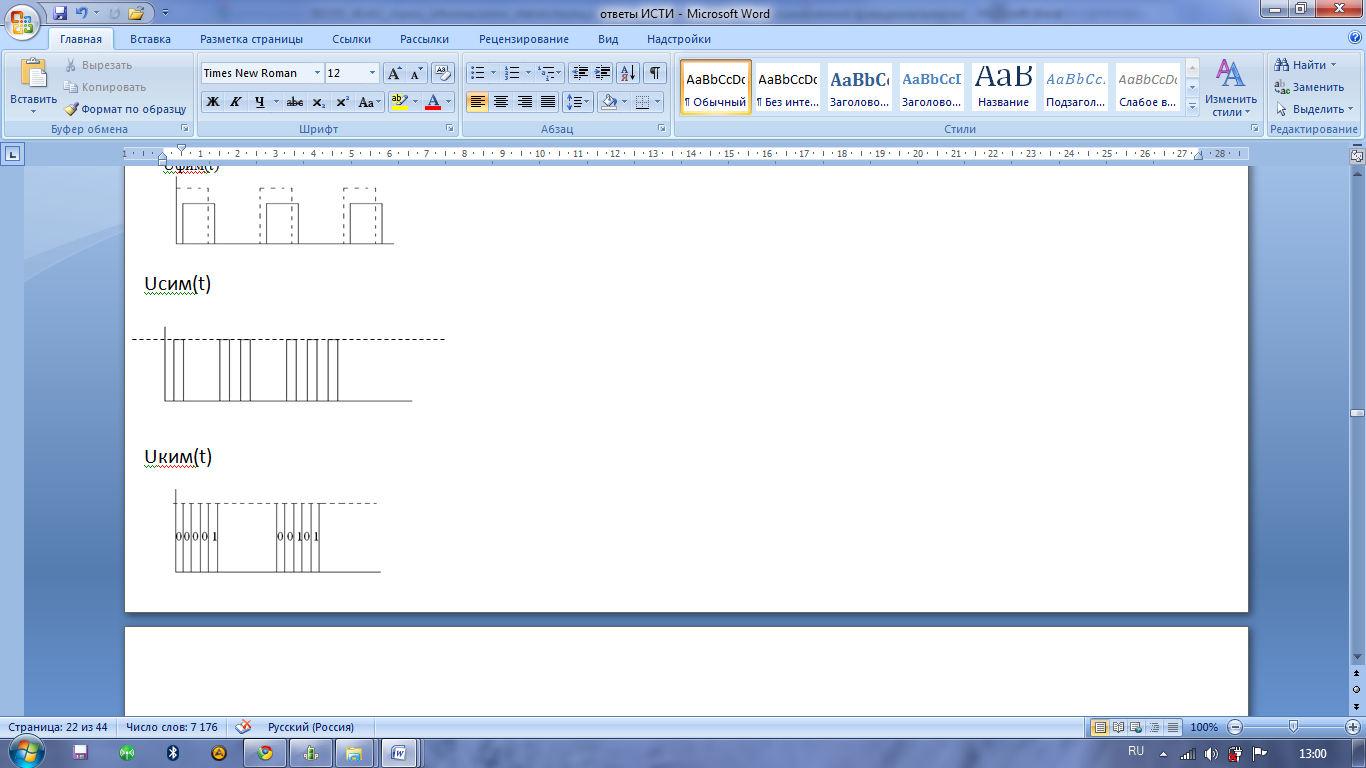Switch to Разметка страницы tab
Image resolution: width=1366 pixels, height=768 pixels.
tap(251, 39)
